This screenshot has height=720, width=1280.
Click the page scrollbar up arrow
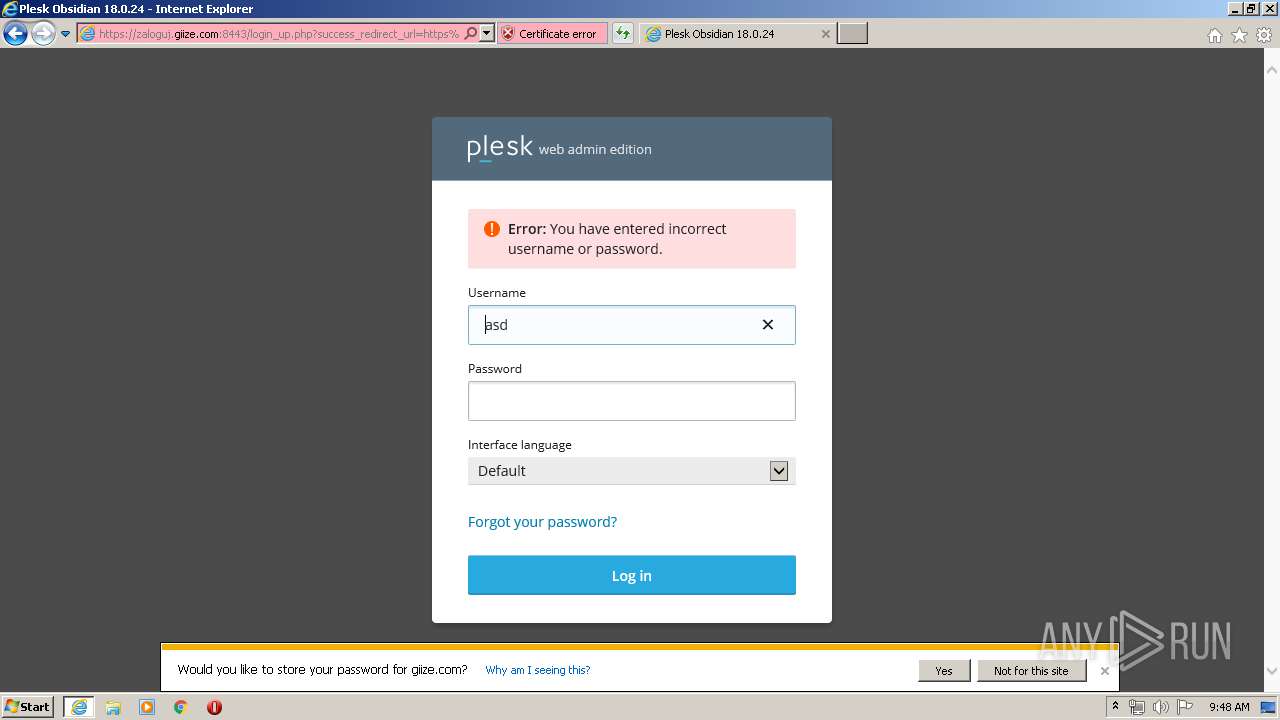pos(1272,71)
